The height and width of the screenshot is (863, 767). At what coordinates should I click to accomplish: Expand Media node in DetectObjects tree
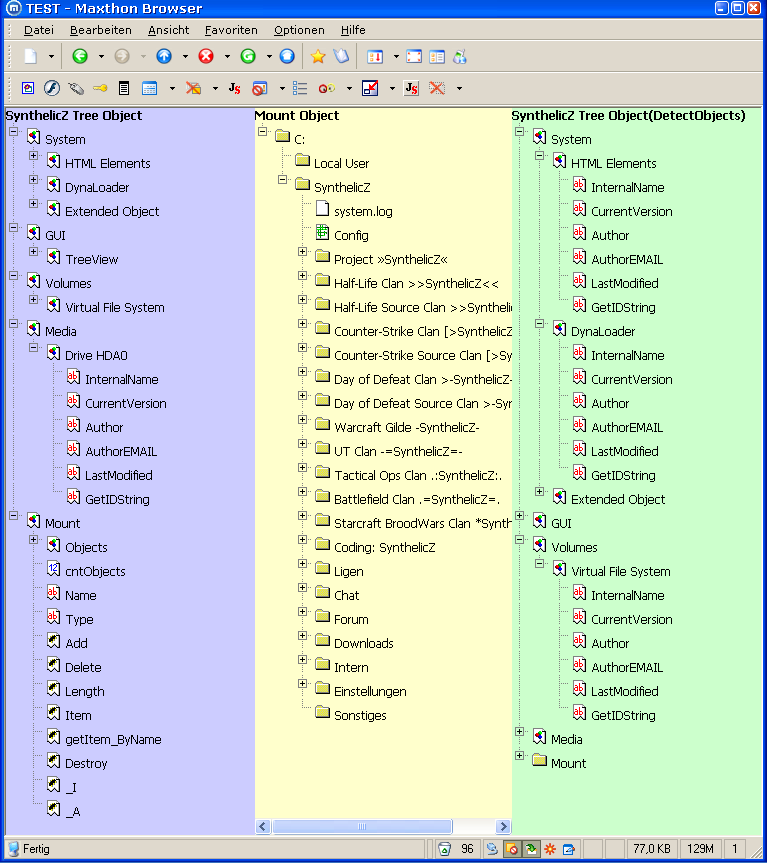(519, 731)
